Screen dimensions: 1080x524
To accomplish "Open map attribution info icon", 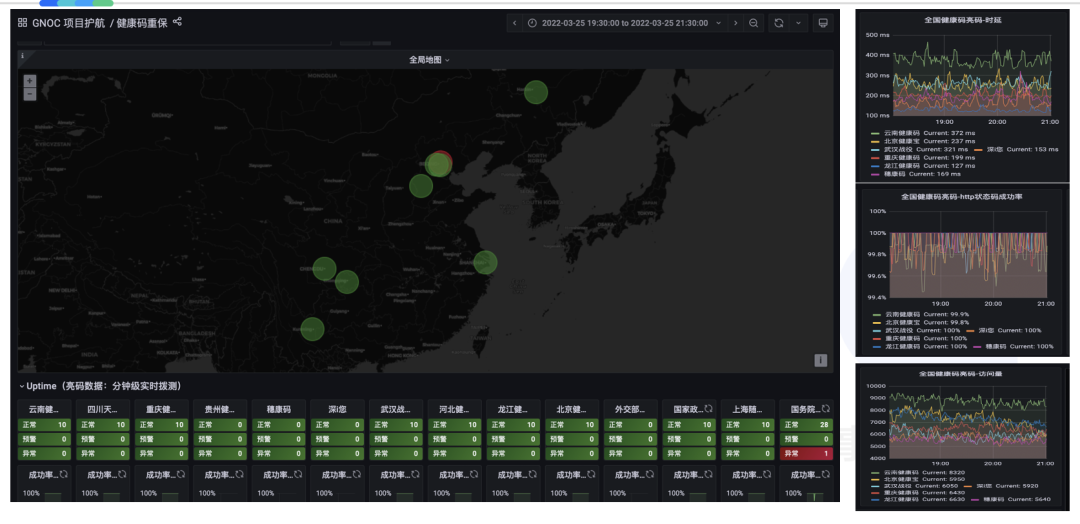I will coord(820,360).
